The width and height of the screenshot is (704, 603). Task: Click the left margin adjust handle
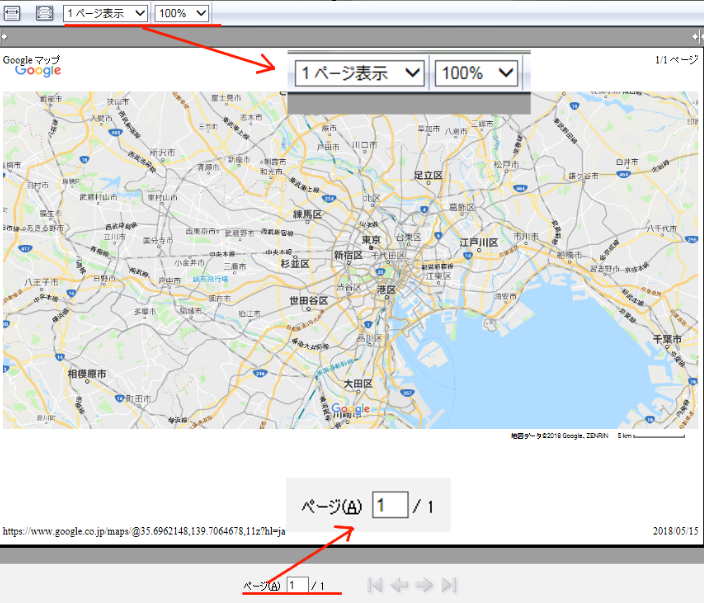click(4, 36)
